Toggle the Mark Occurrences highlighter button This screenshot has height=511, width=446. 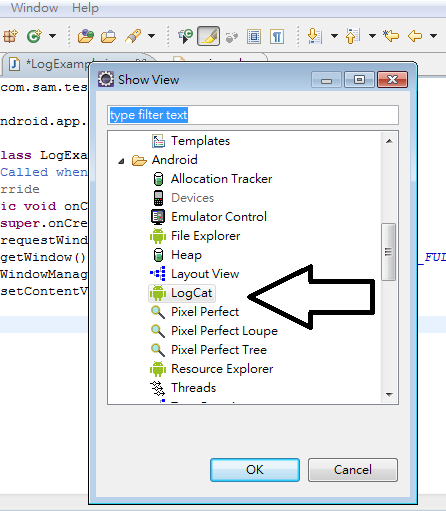(x=208, y=36)
